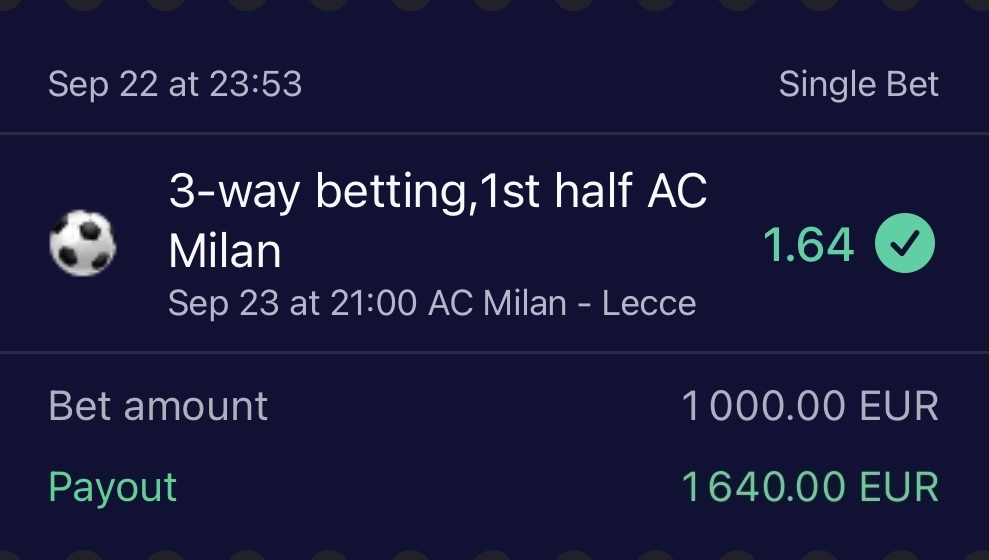Select the 1 640.00 payout figure
Screen dimensions: 989x560
pos(763,487)
